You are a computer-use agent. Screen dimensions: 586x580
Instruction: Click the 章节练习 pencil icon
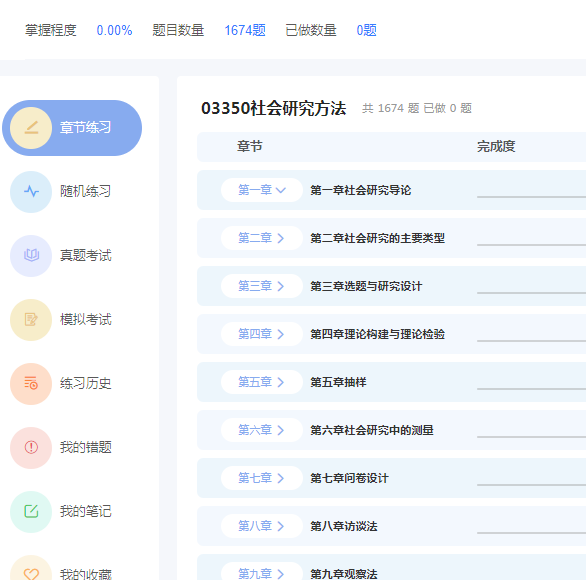tap(31, 128)
